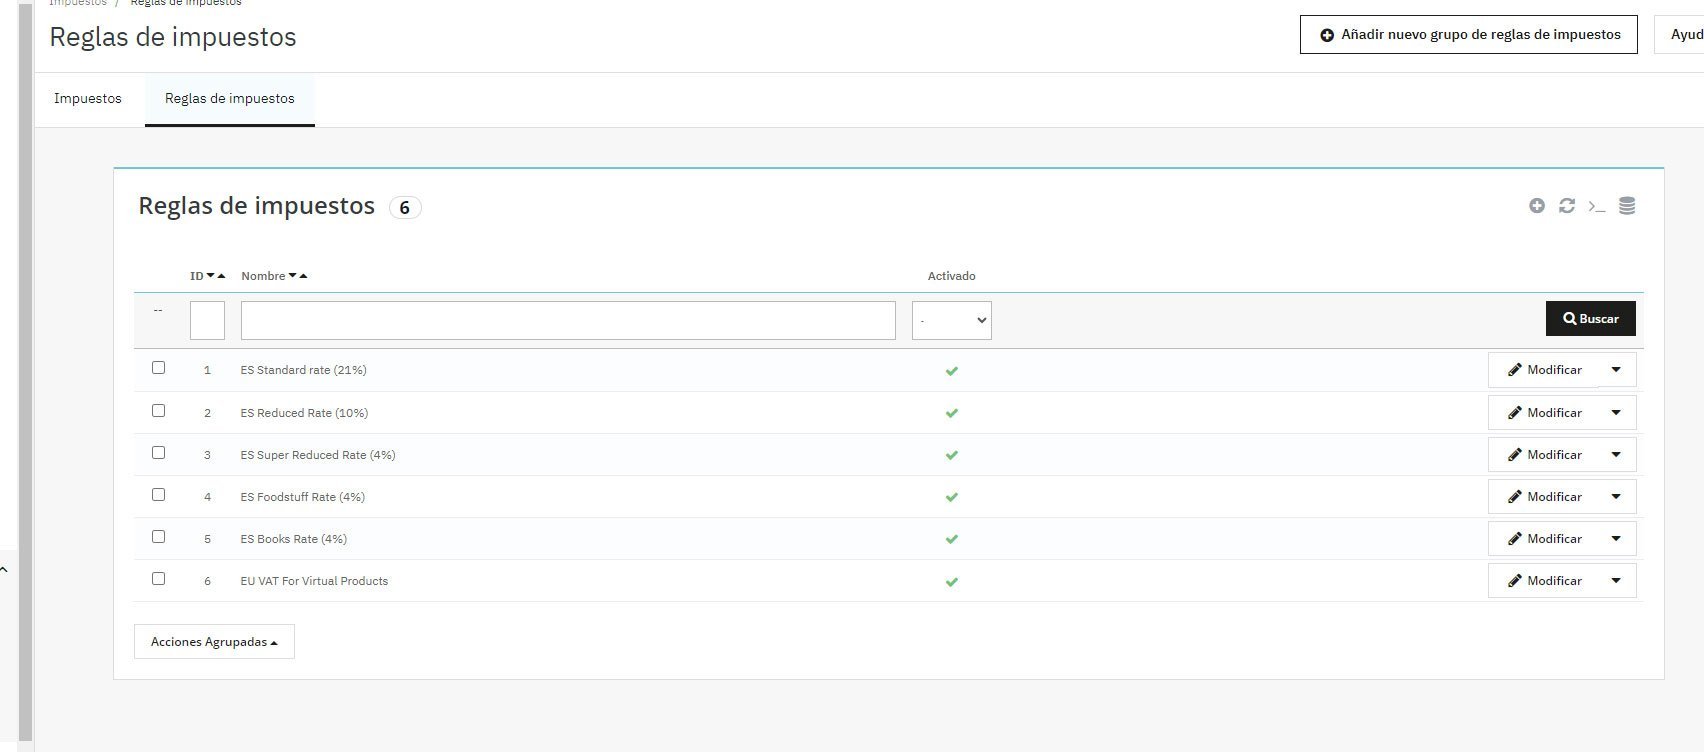Select checkbox for EU VAT For Virtual Products
The image size is (1704, 752).
pos(158,579)
